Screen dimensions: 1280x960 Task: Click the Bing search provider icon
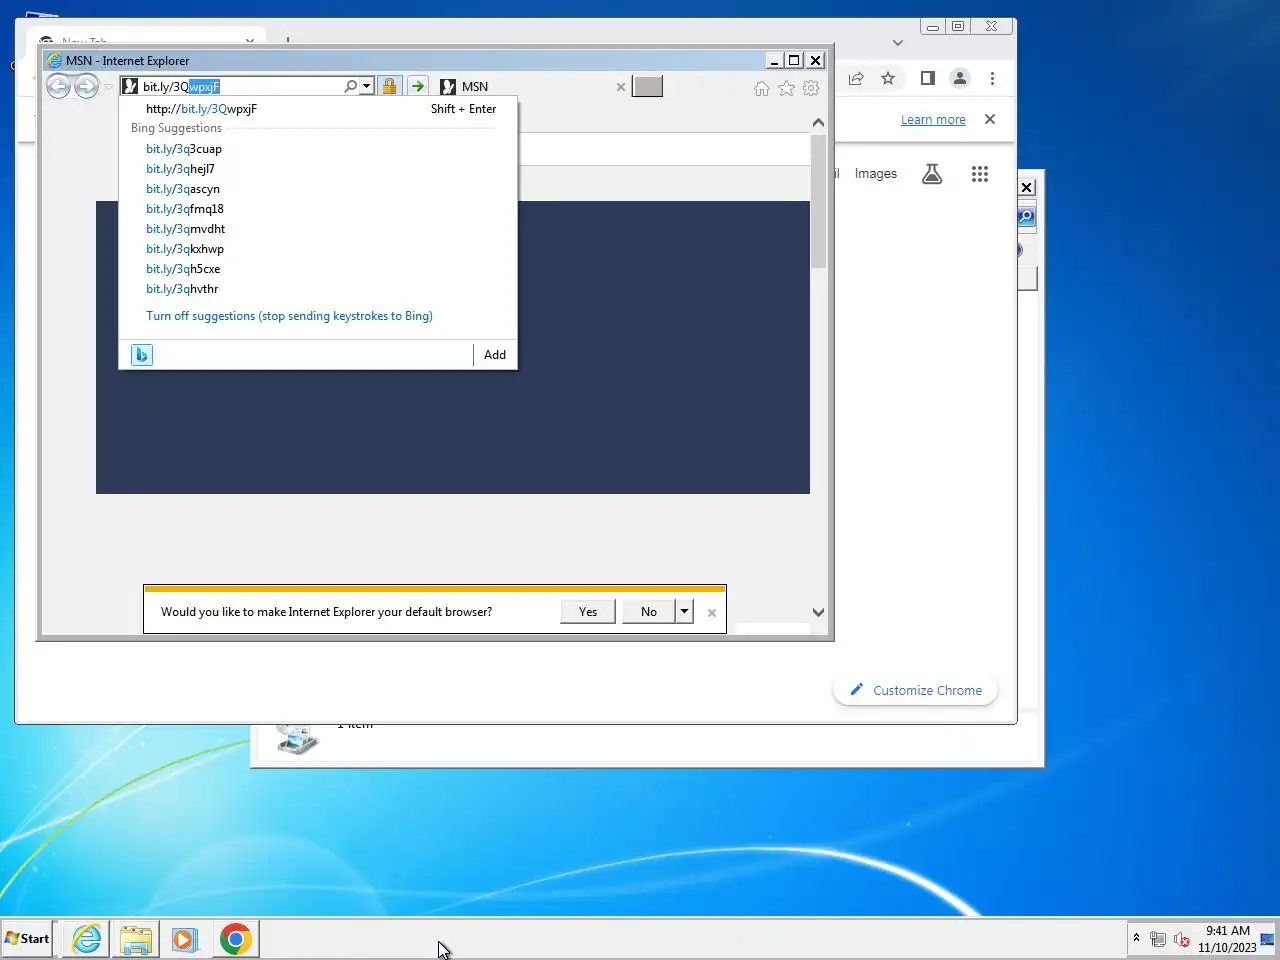click(x=142, y=355)
